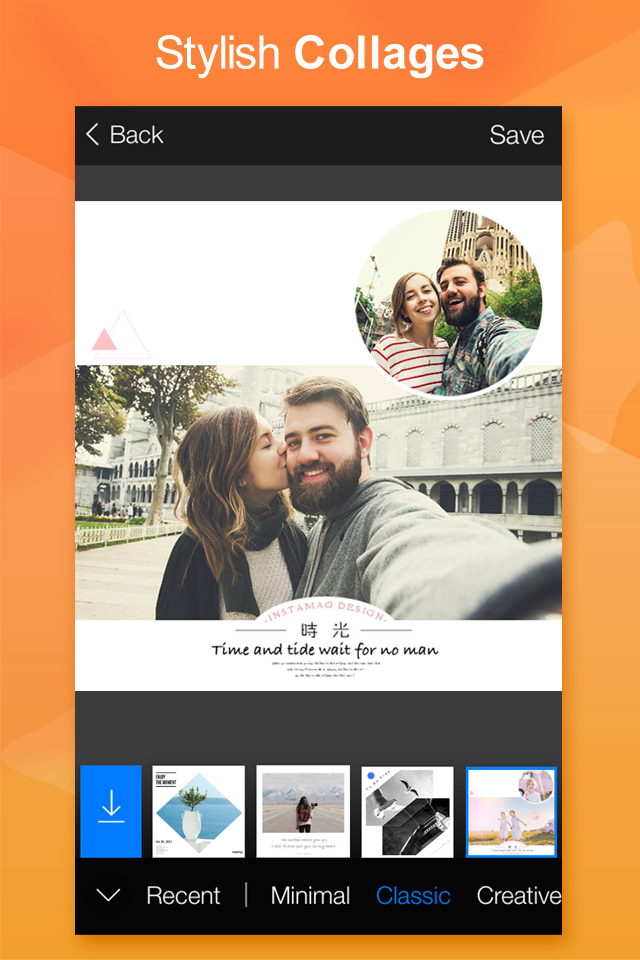
Task: Save the collage
Action: (516, 135)
